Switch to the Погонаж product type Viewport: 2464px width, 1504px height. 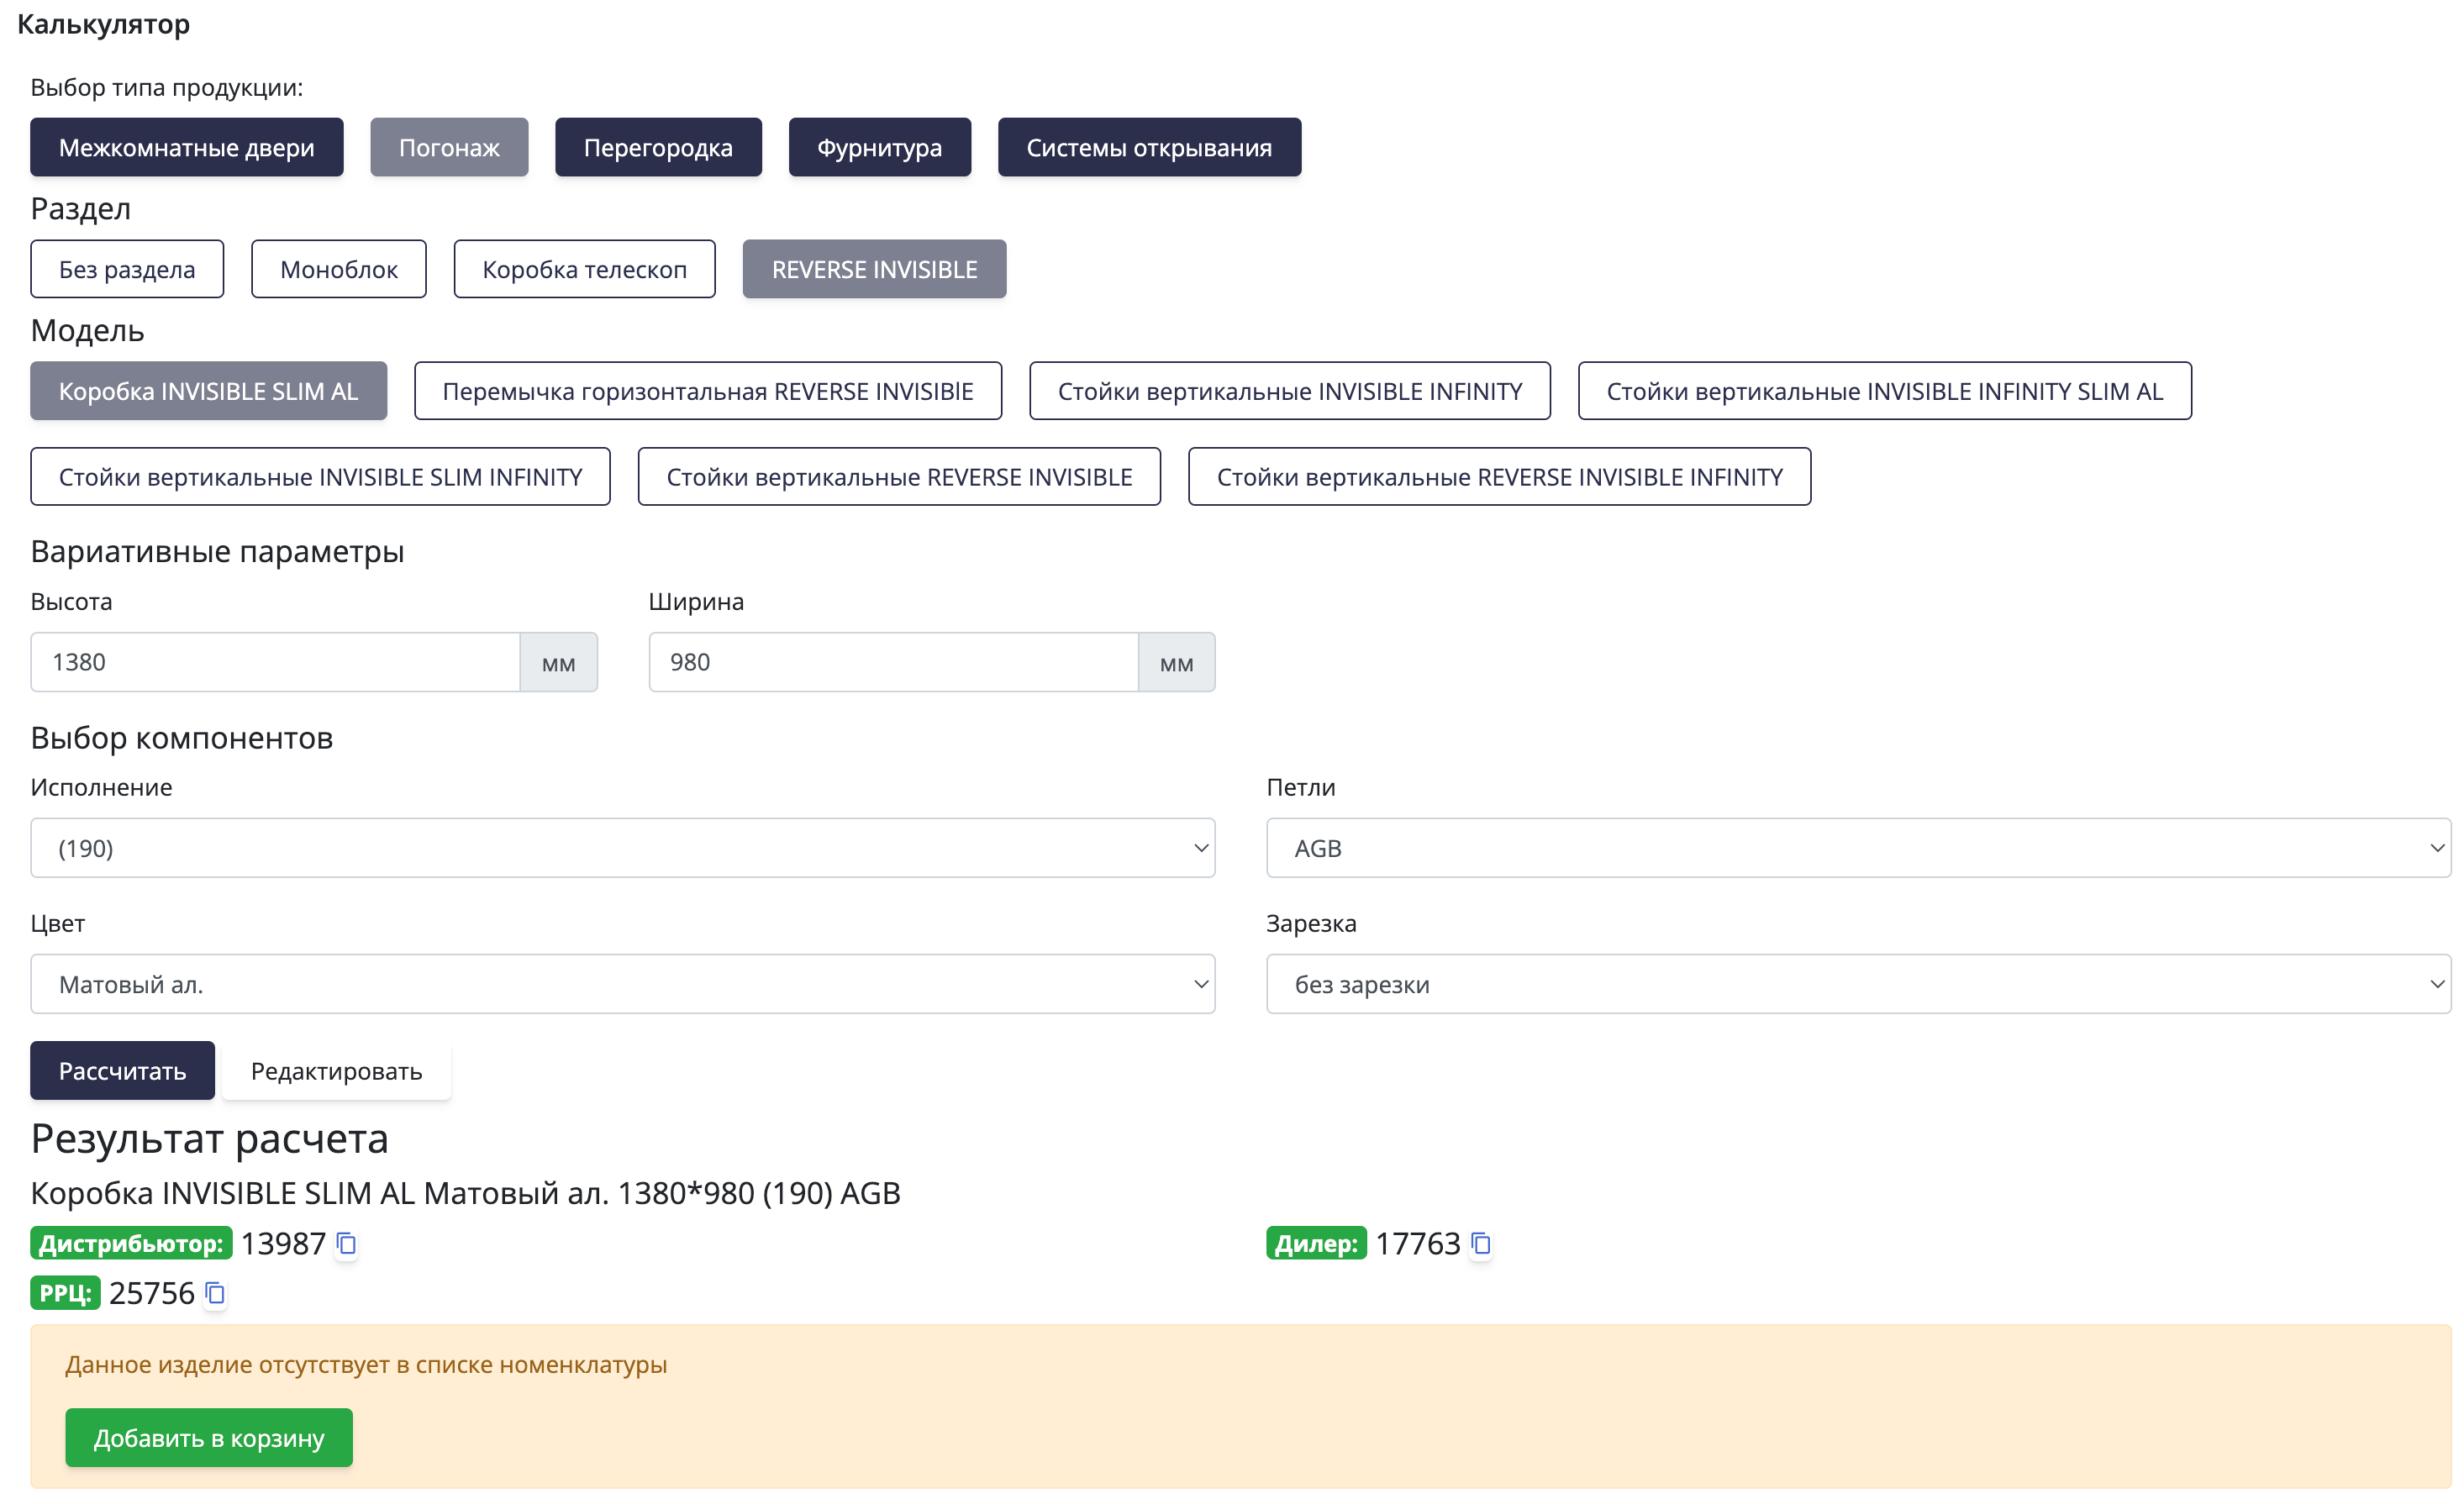(449, 147)
